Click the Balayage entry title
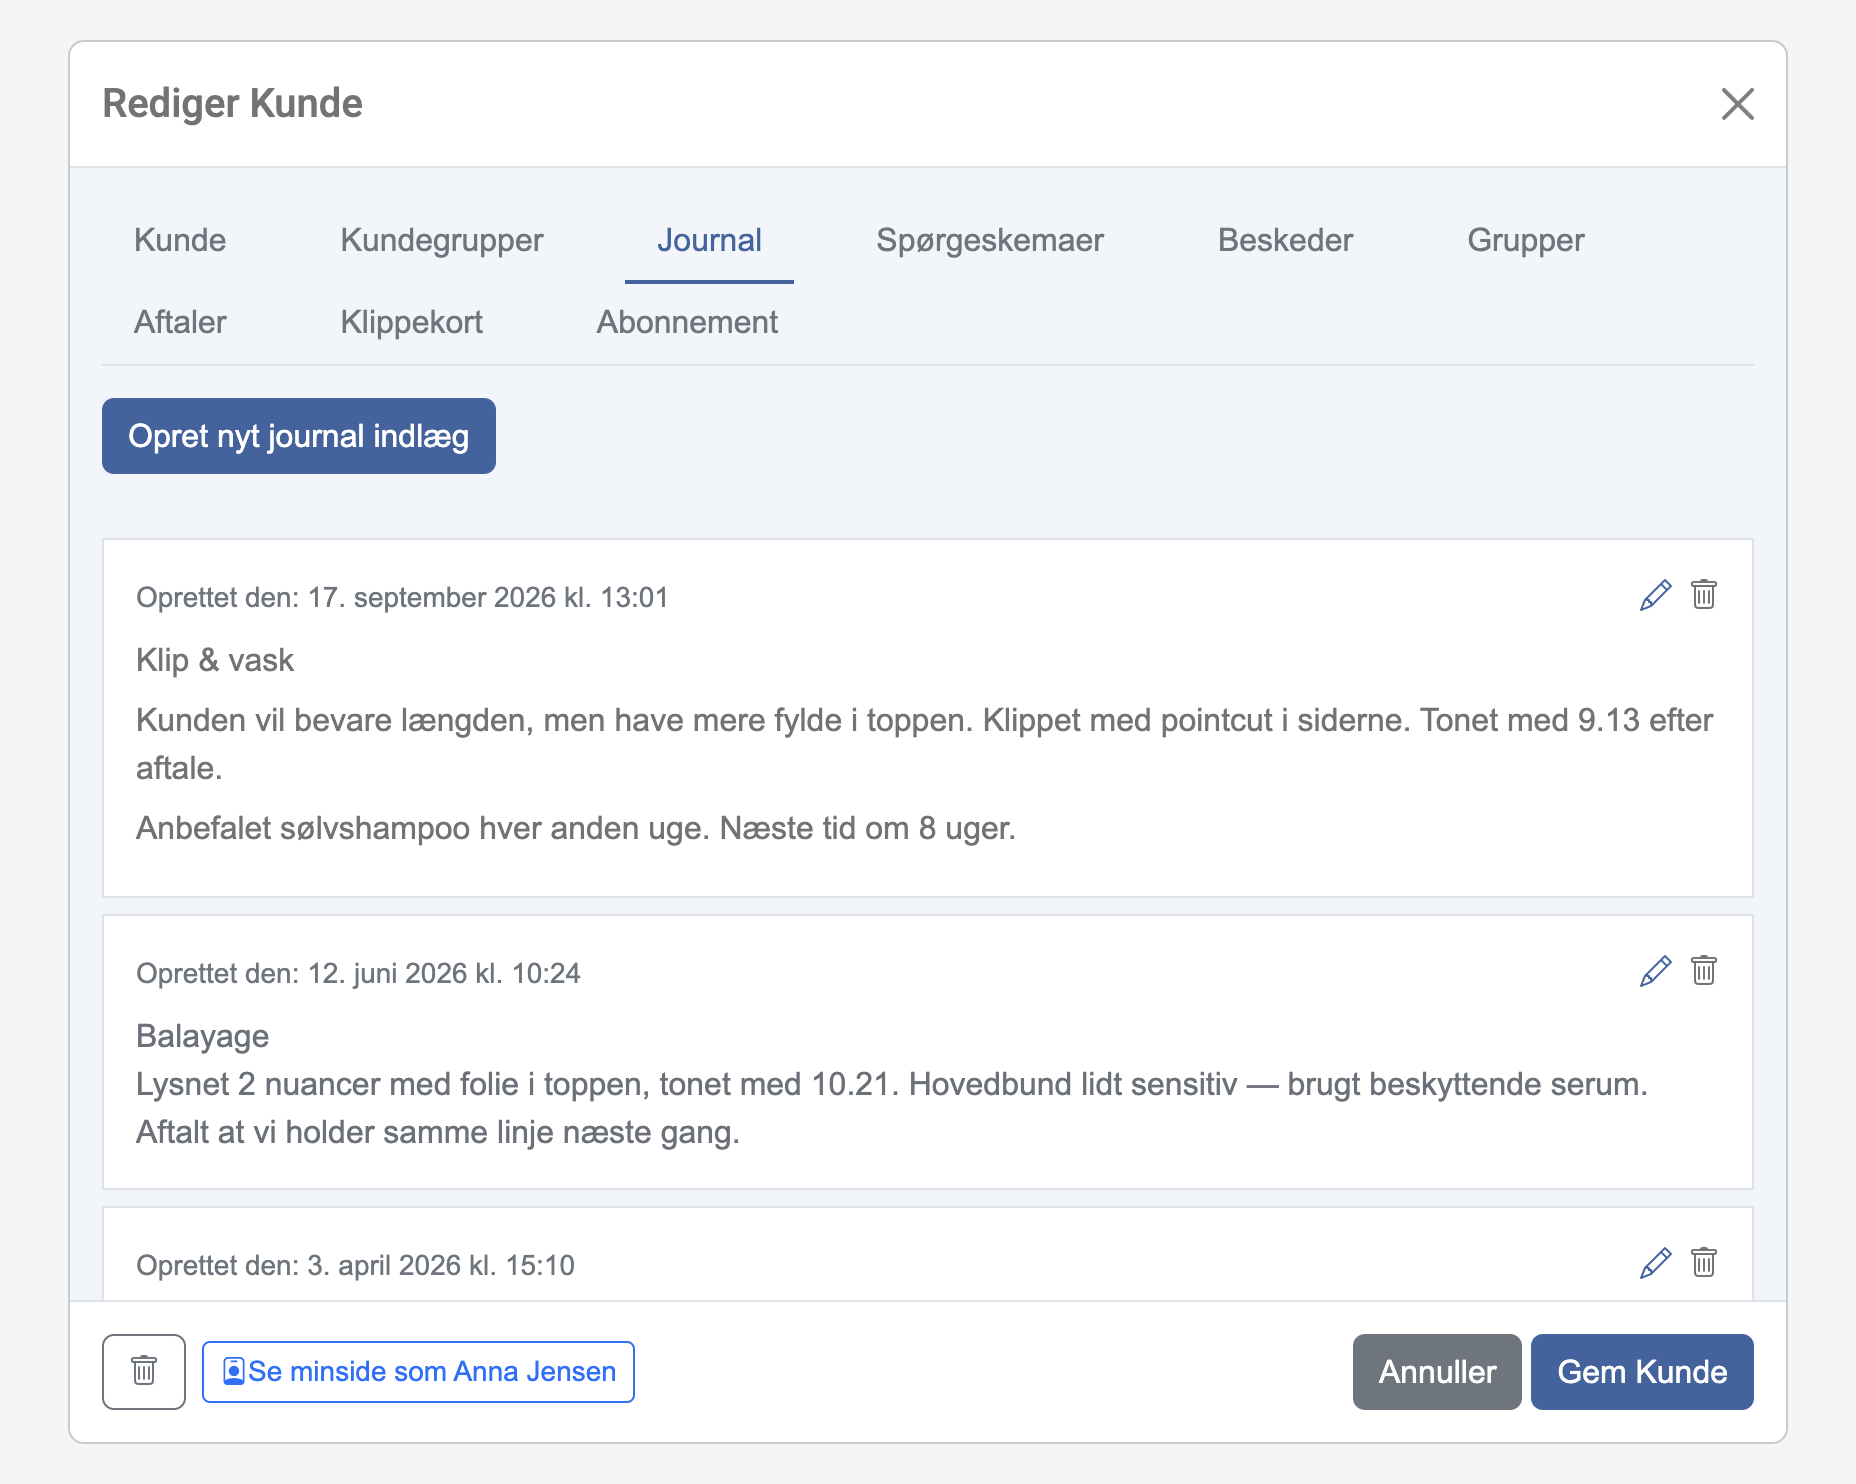1856x1484 pixels. 202,1036
